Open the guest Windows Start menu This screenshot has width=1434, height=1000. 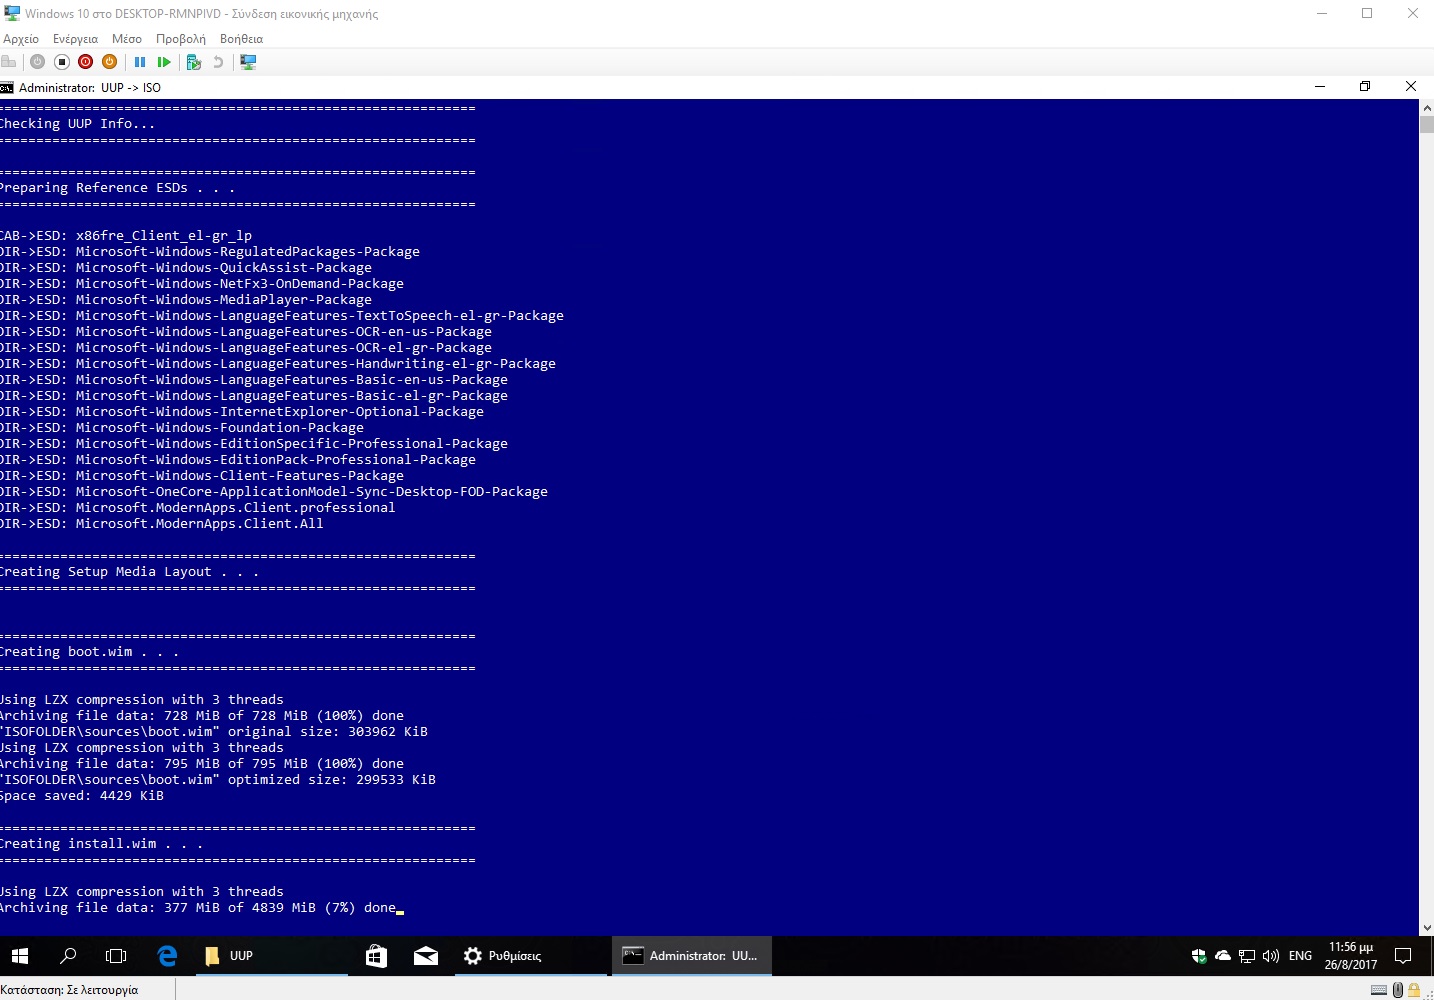coord(20,956)
